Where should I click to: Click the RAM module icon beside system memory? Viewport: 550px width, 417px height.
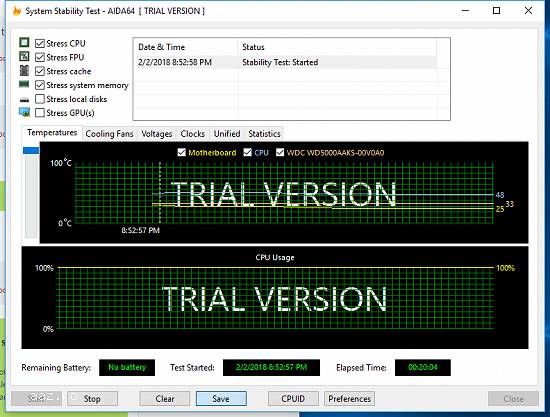(x=24, y=84)
